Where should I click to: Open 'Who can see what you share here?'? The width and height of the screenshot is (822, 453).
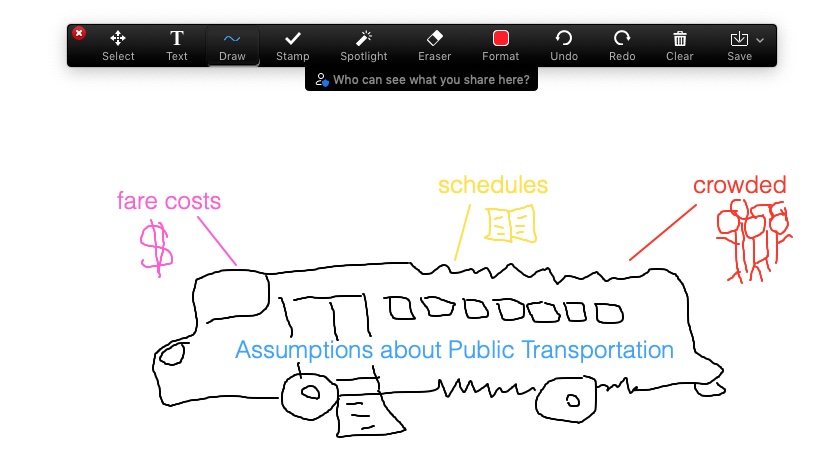(421, 79)
